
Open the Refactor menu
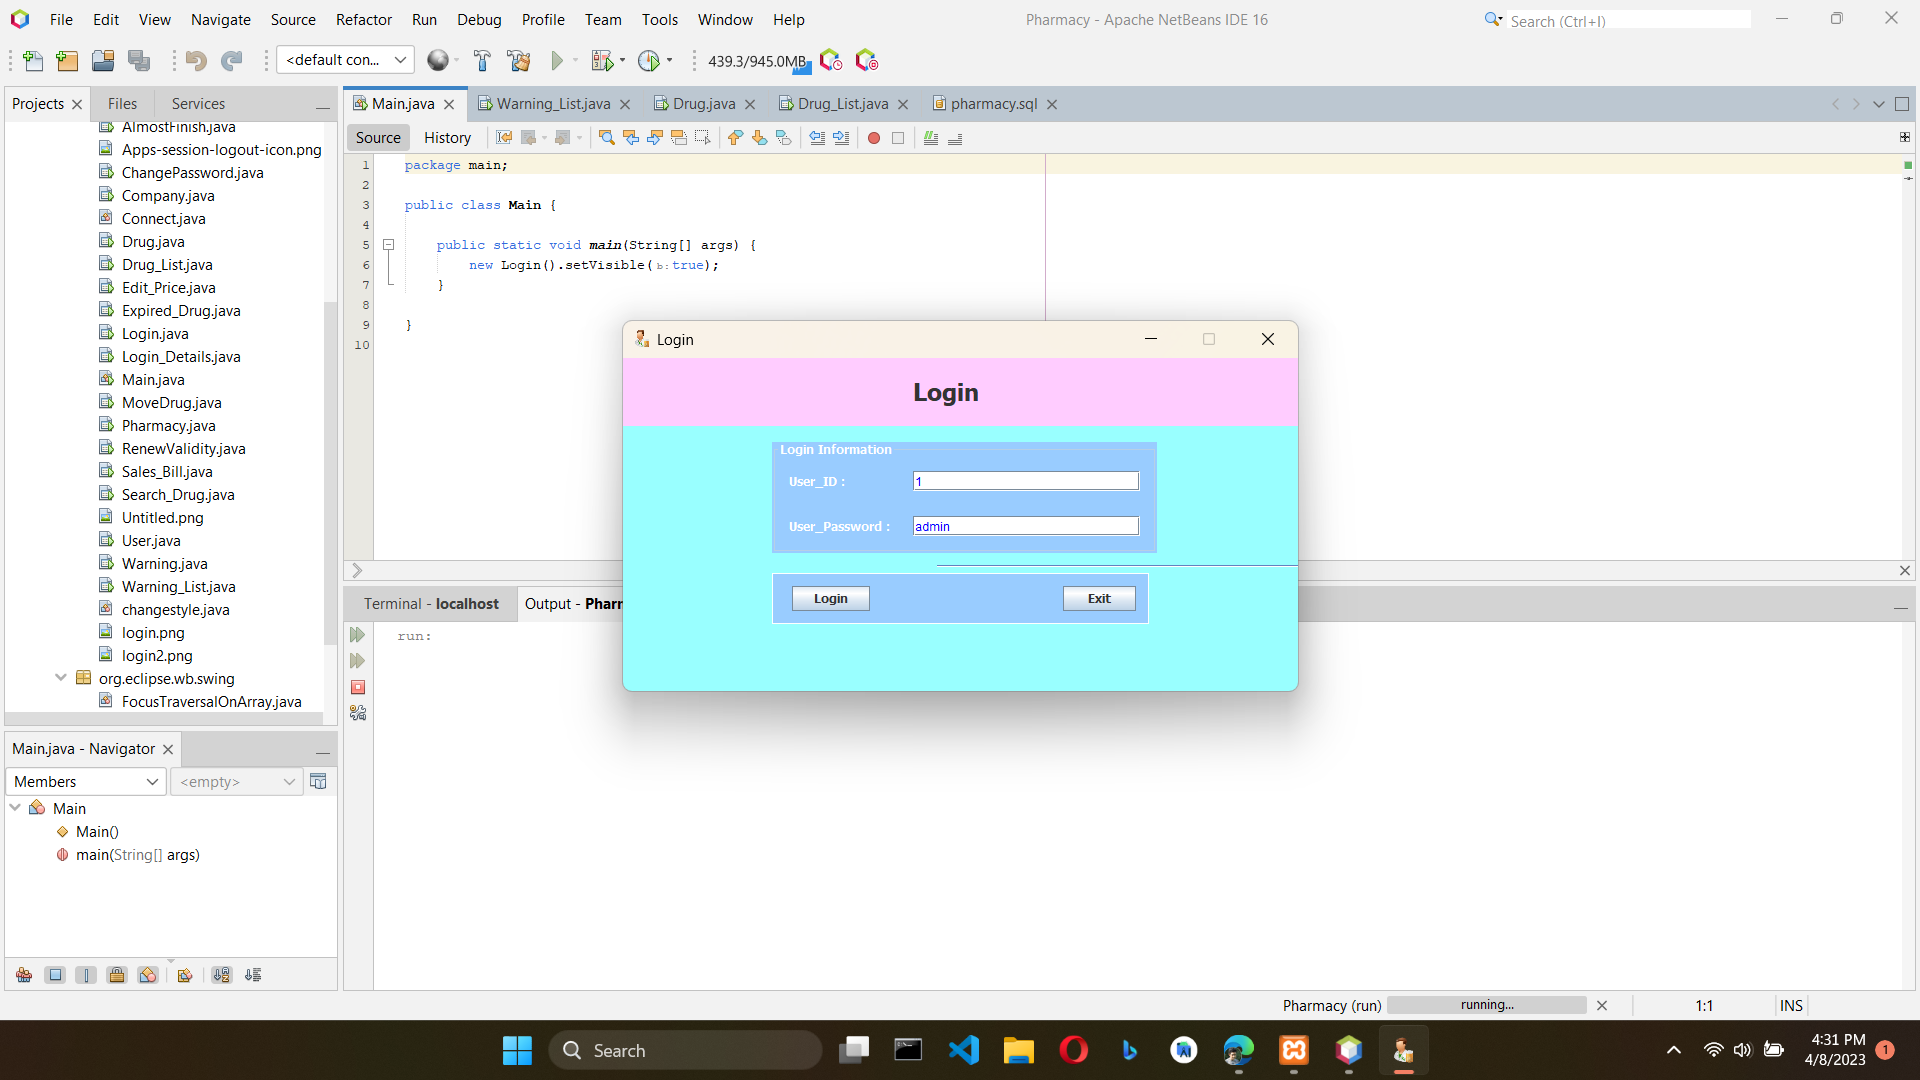363,20
